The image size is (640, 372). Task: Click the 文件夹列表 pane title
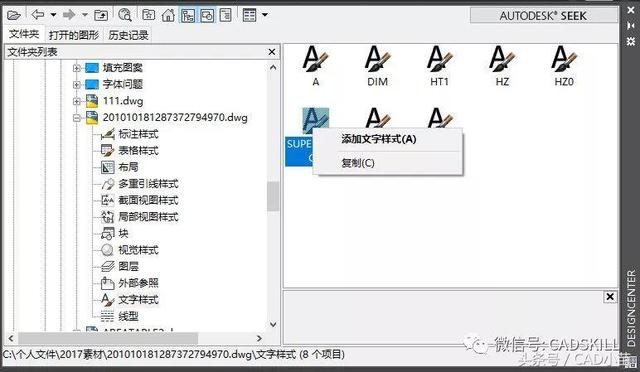32,52
